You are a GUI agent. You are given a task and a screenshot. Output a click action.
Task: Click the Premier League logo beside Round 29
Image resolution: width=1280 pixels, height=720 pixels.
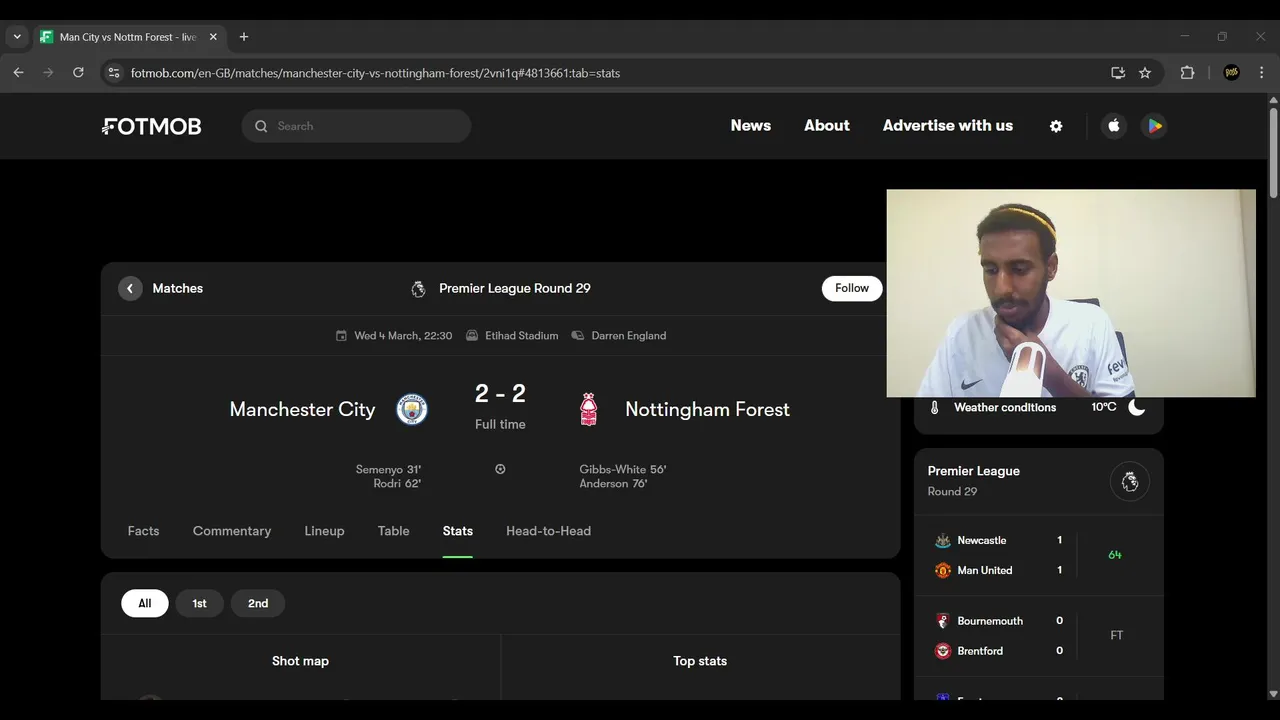[x=418, y=289]
